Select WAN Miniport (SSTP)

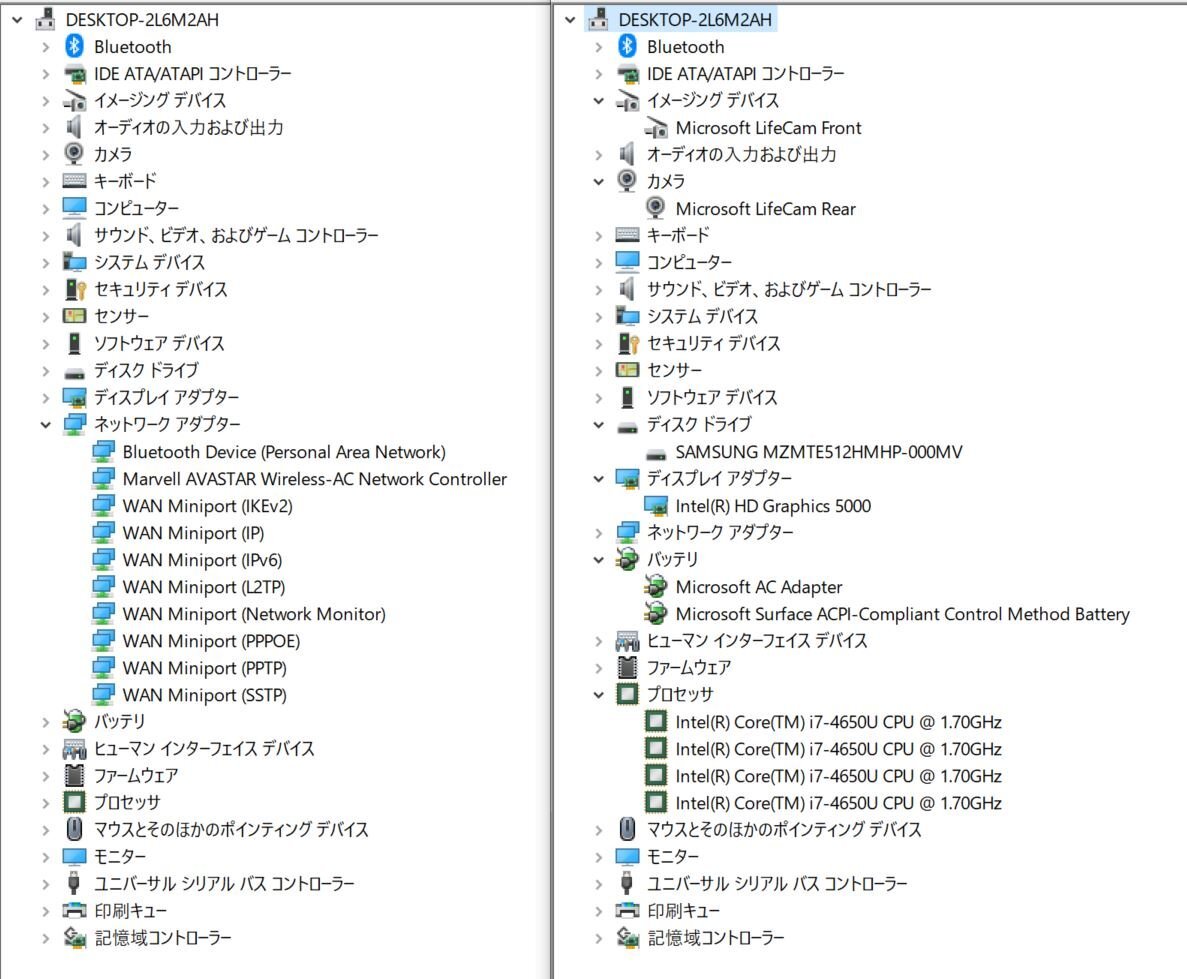(x=204, y=695)
